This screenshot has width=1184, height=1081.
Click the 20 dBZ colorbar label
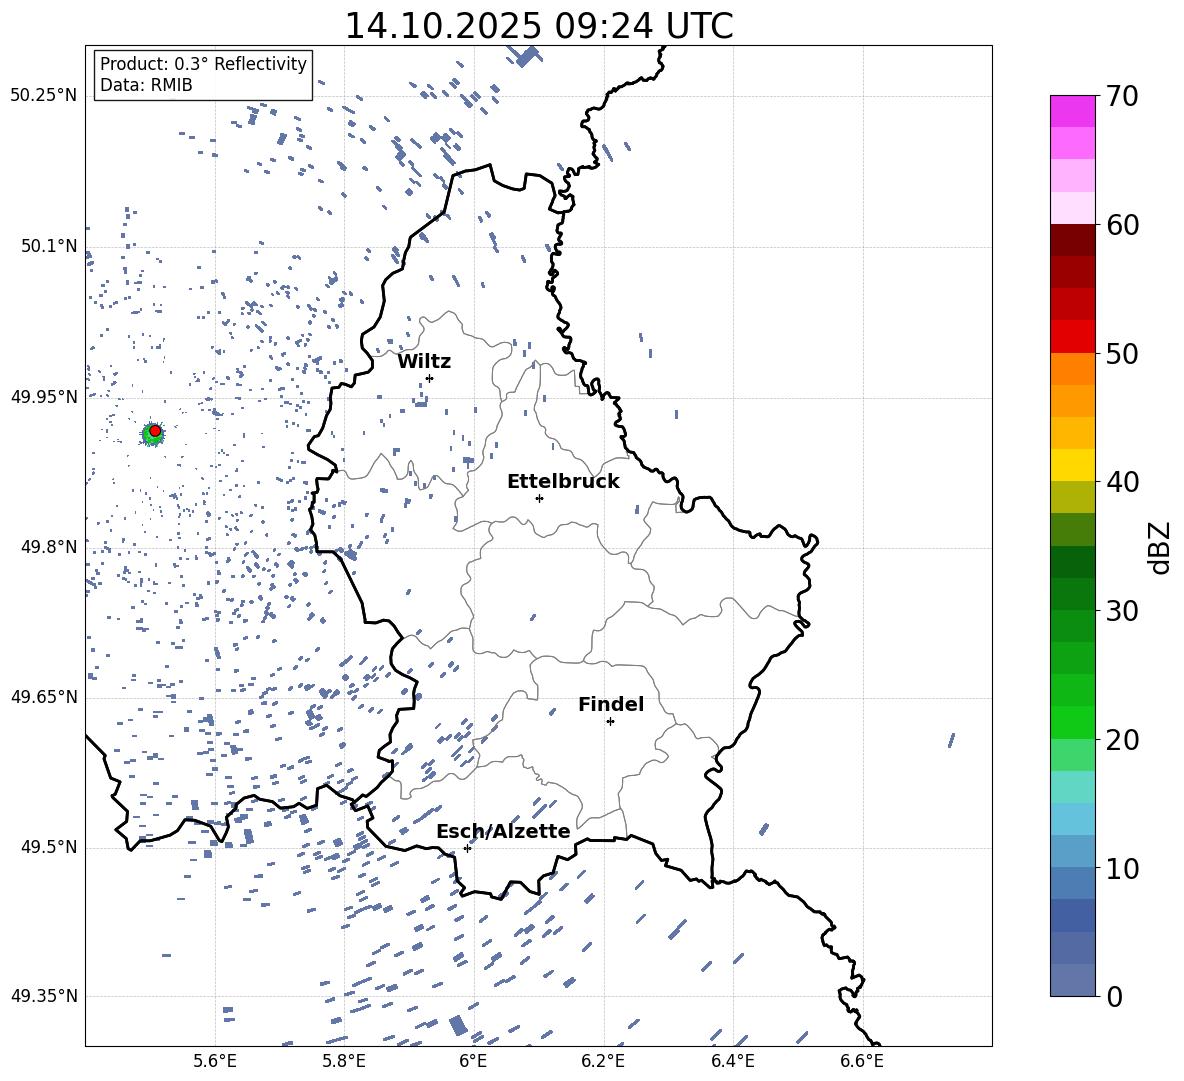point(1122,740)
